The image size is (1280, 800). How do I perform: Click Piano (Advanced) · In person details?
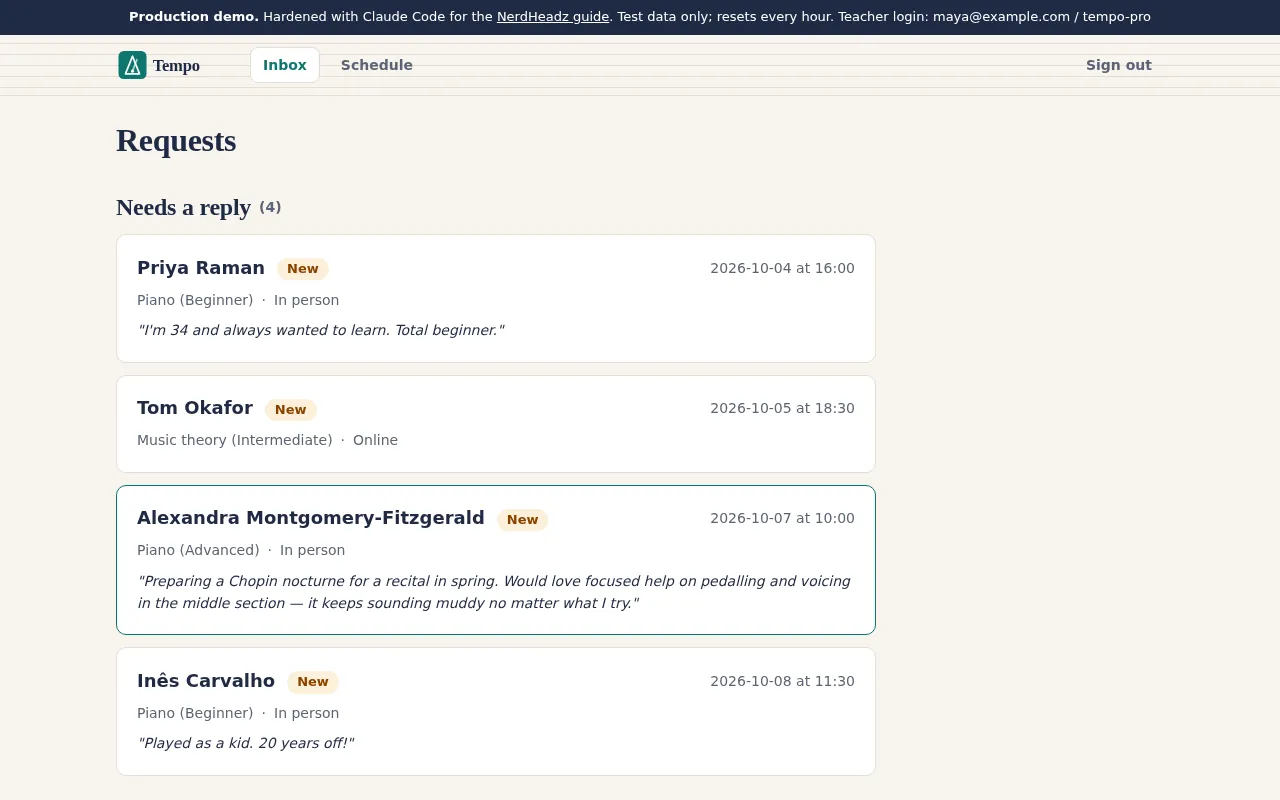tap(241, 550)
